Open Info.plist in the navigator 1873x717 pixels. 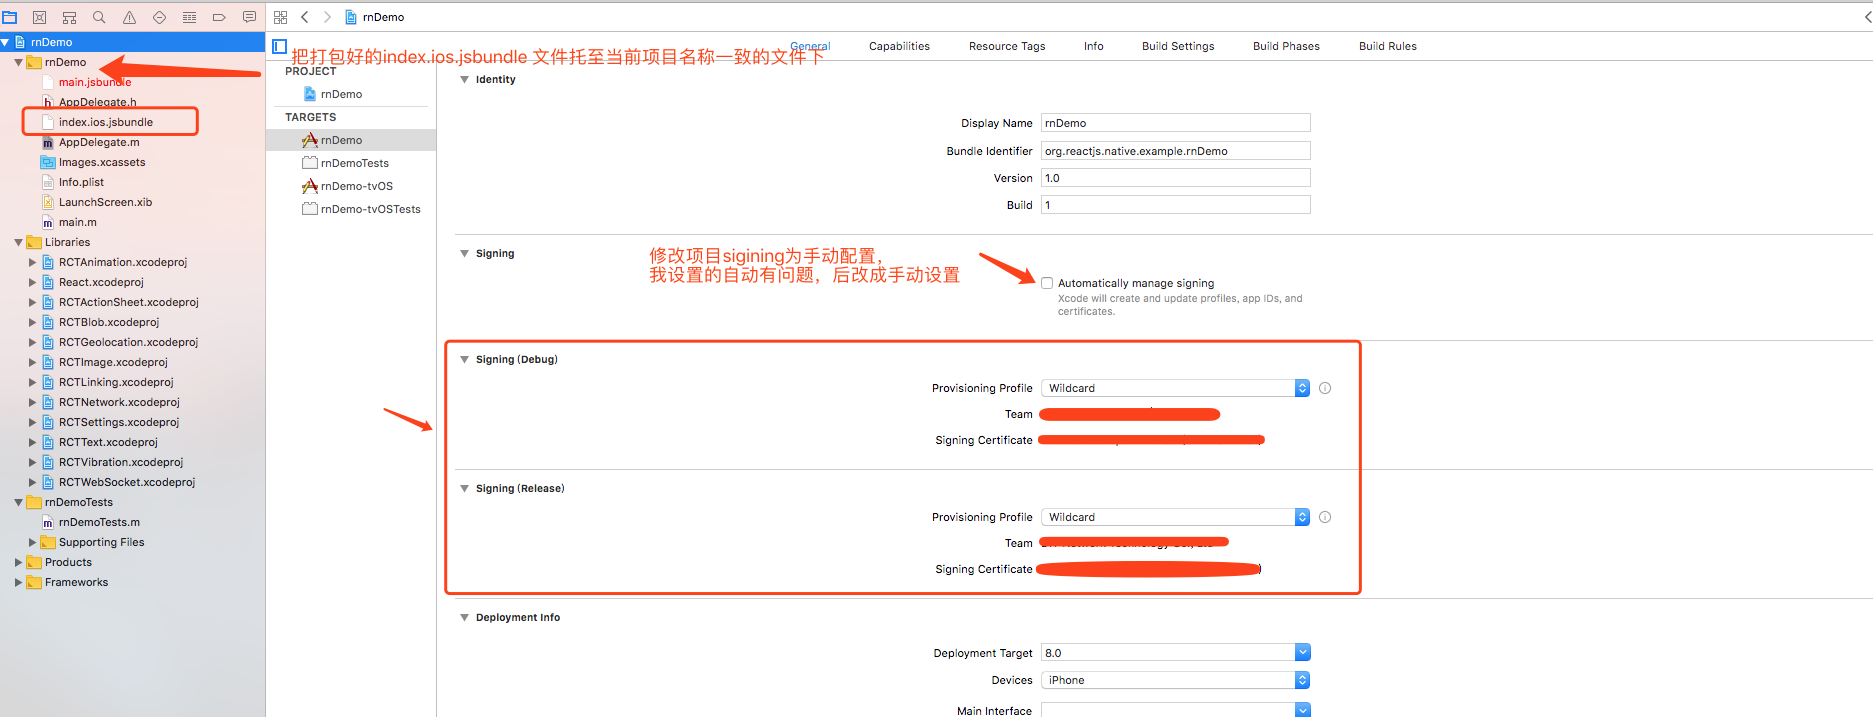(81, 182)
